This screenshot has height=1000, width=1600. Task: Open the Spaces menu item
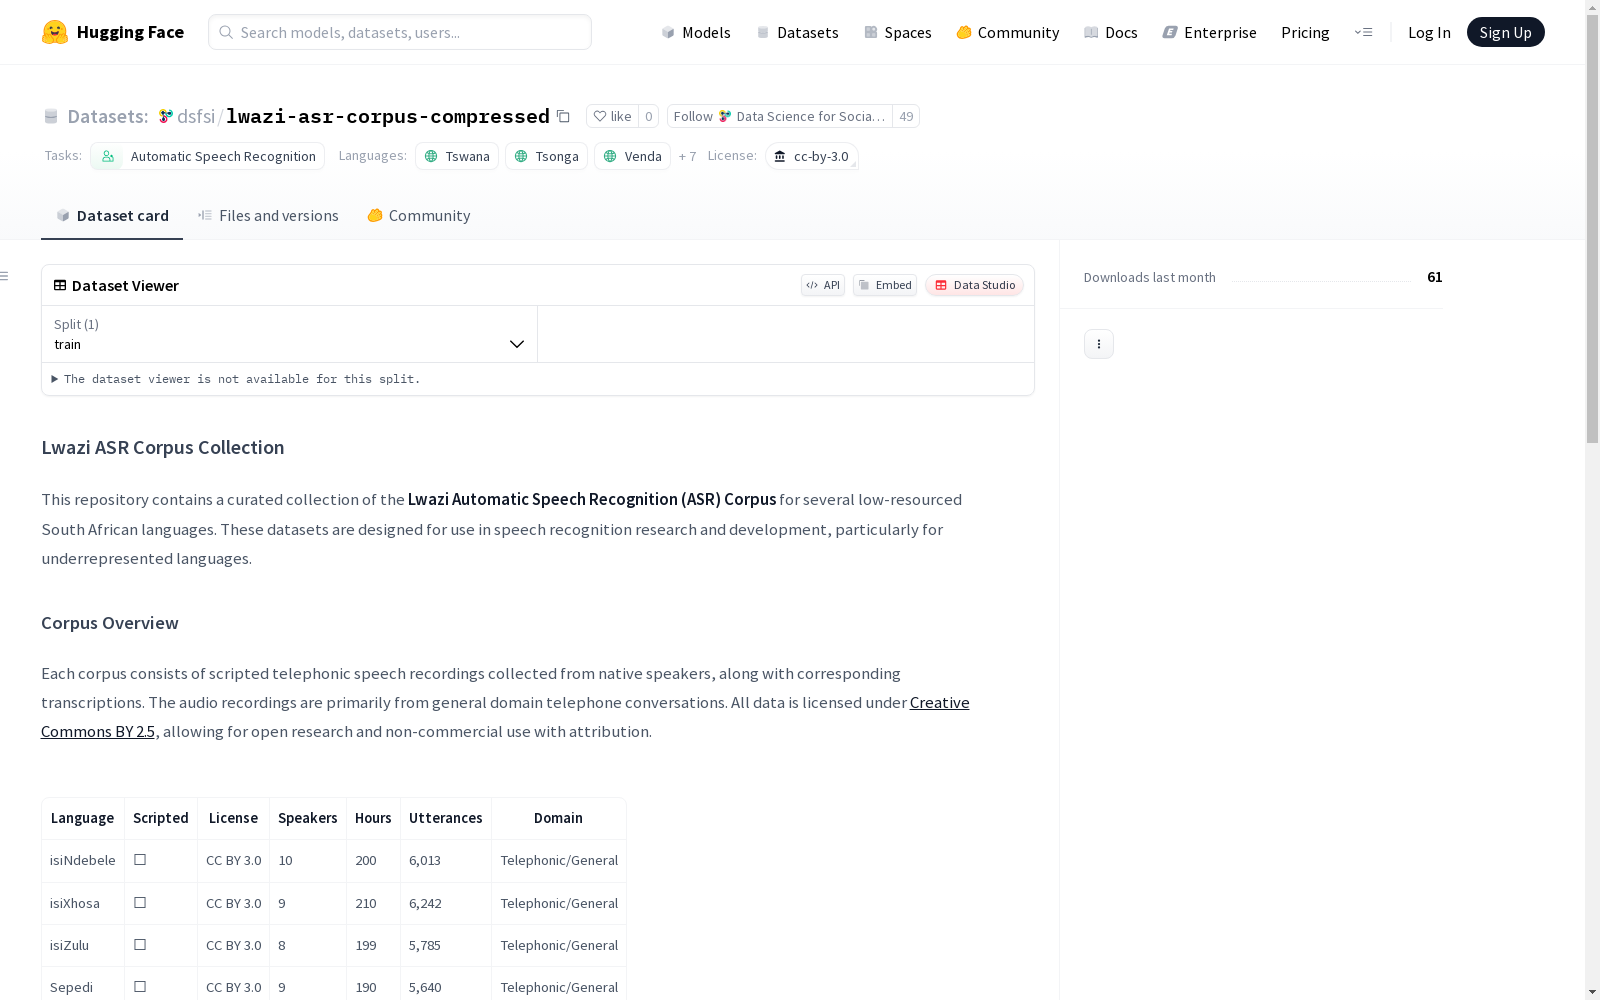(897, 32)
